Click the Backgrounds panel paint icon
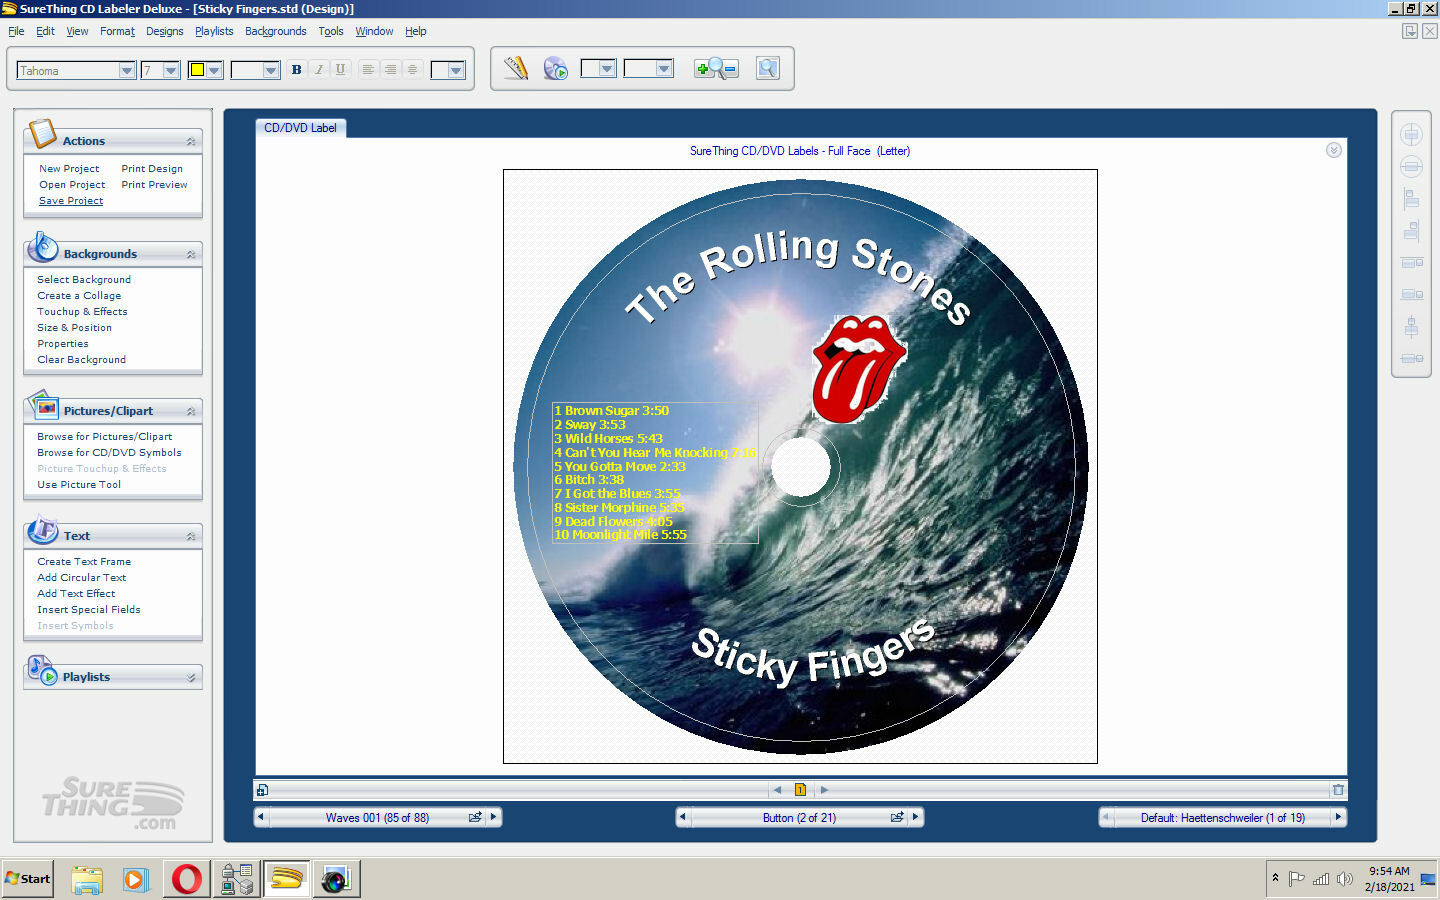This screenshot has width=1440, height=900. click(x=43, y=247)
